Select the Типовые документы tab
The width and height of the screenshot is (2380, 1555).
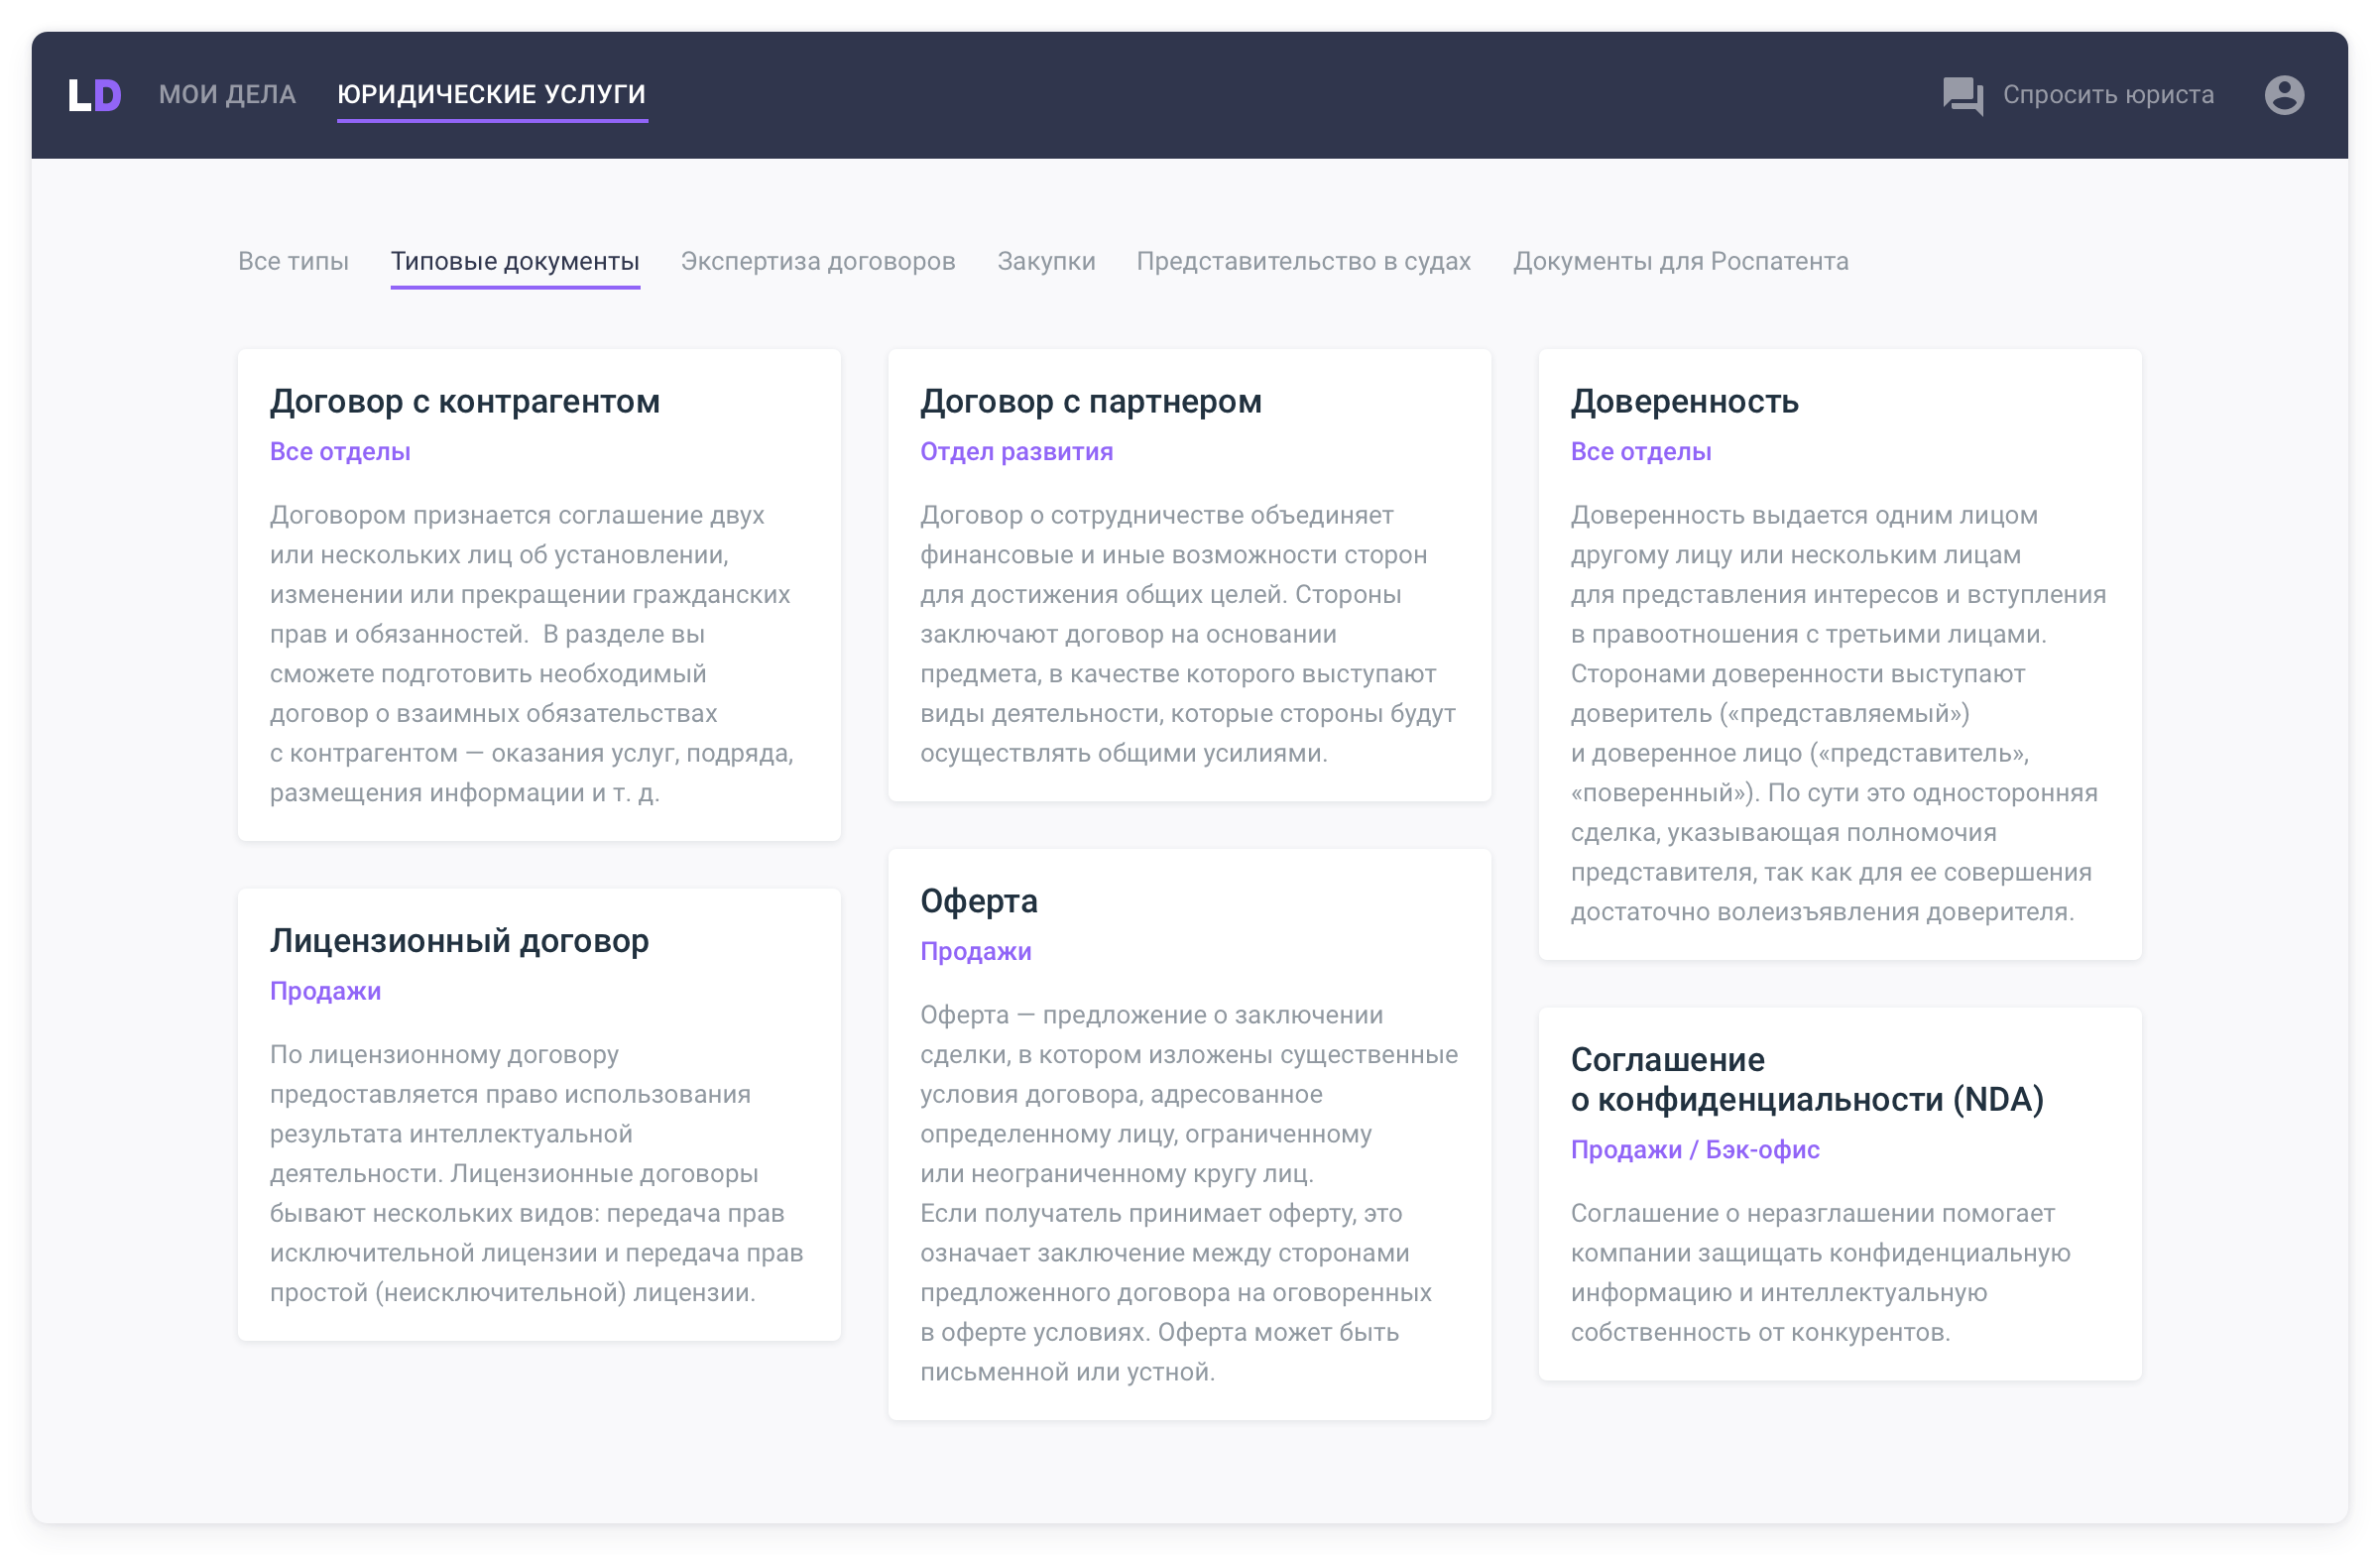514,261
